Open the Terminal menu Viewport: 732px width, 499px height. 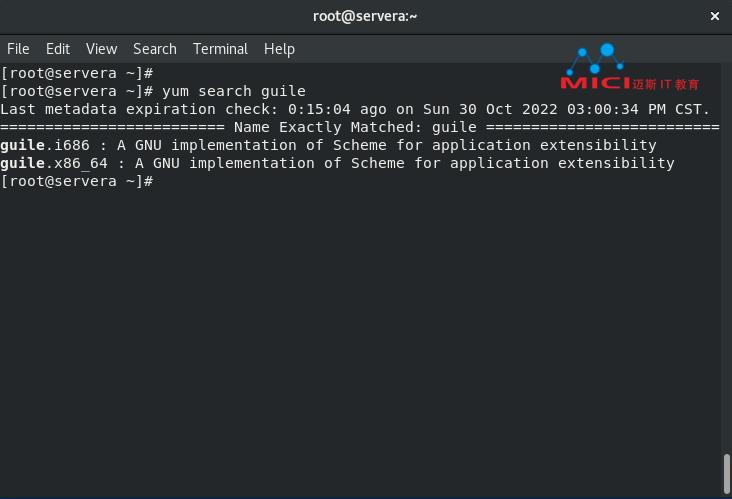pyautogui.click(x=220, y=49)
